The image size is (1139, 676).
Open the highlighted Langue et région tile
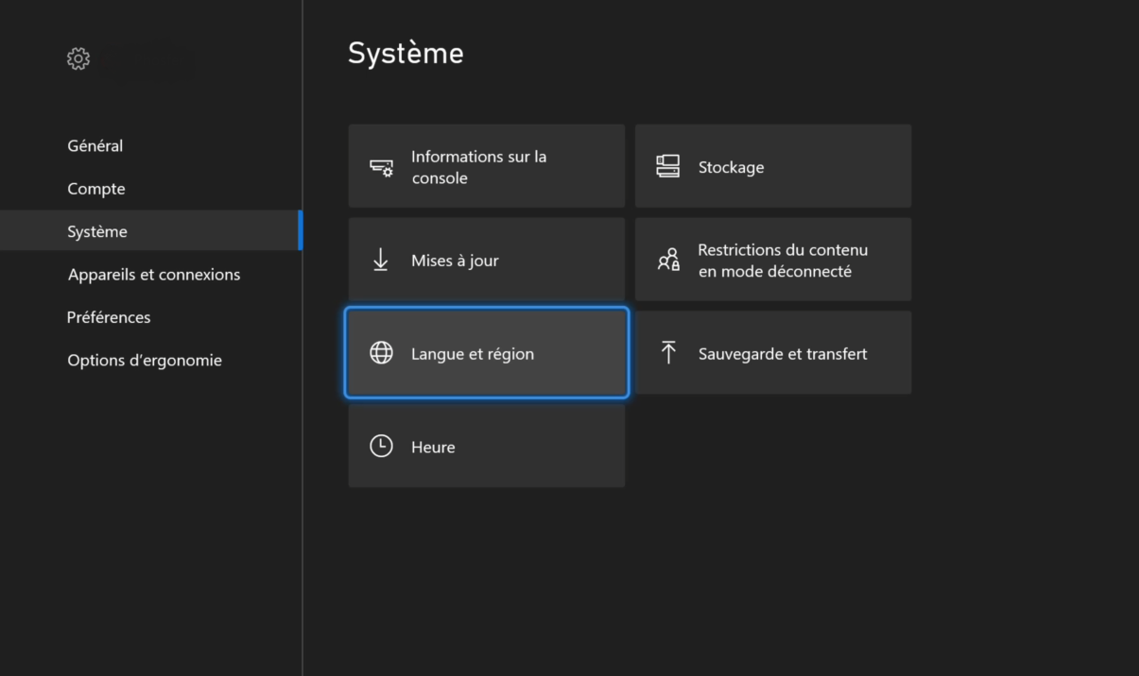point(486,353)
